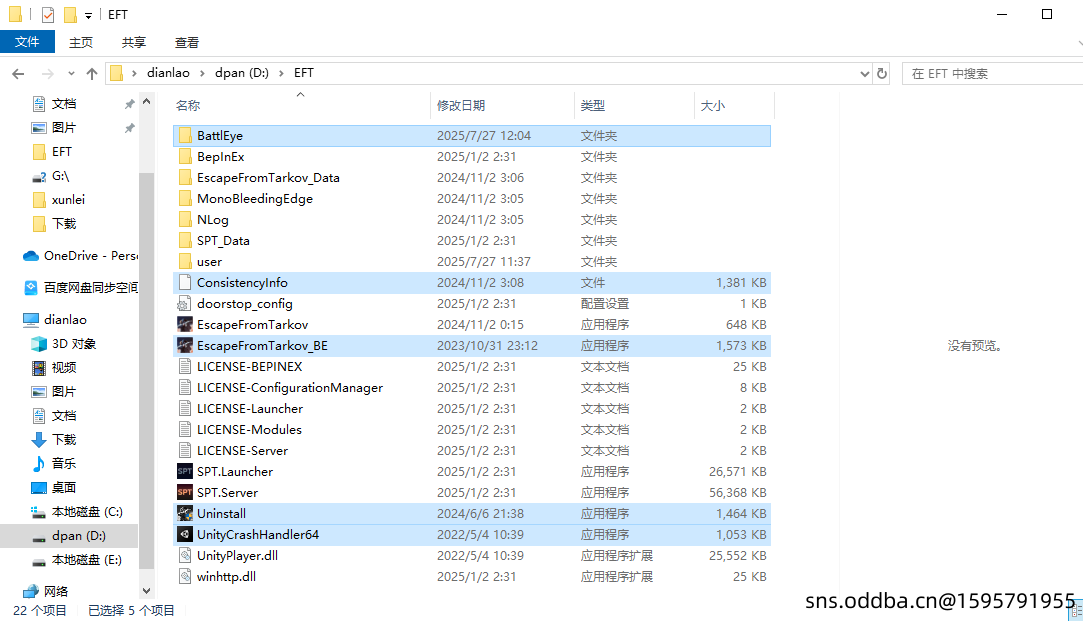The image size is (1083, 621).
Task: Expand the chevron after dpan (D:) in path
Action: point(281,73)
